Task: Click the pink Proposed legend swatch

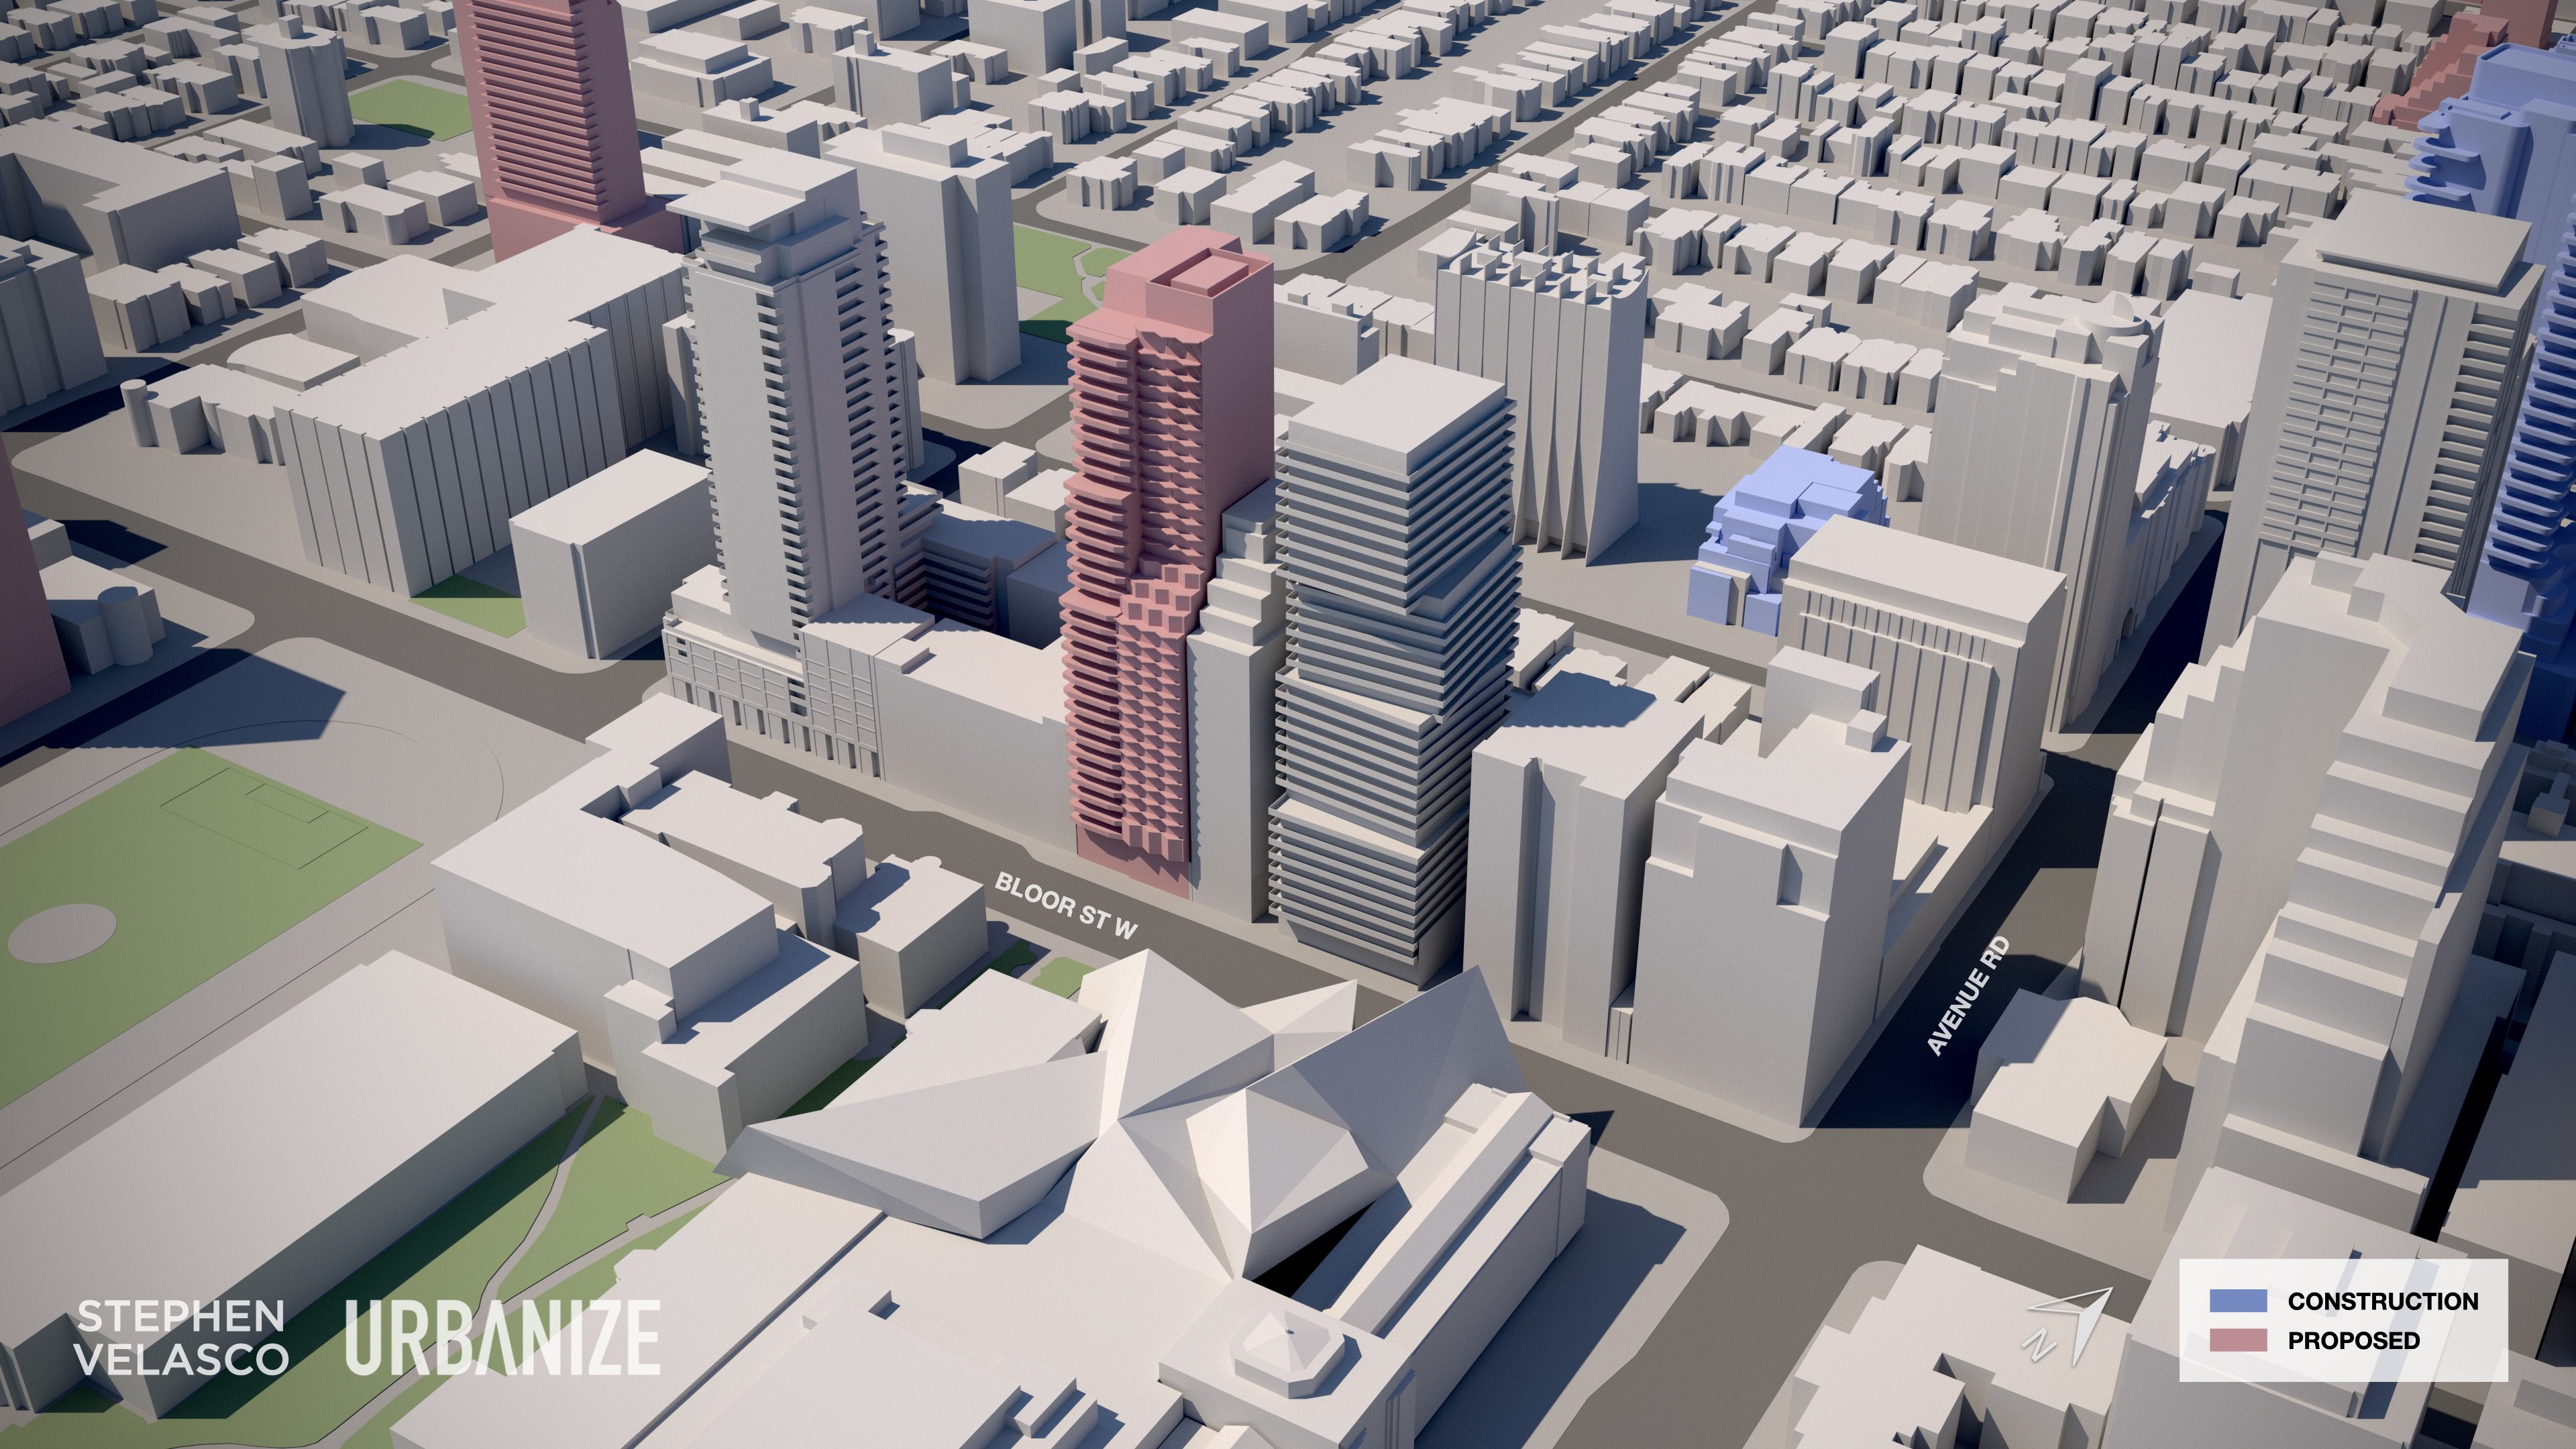Action: (x=2238, y=1341)
